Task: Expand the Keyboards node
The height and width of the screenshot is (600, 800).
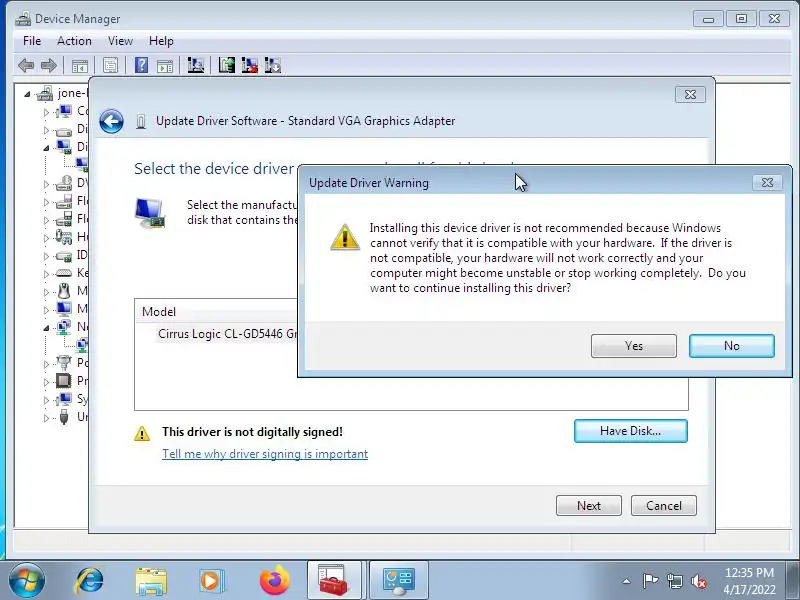Action: [46, 274]
